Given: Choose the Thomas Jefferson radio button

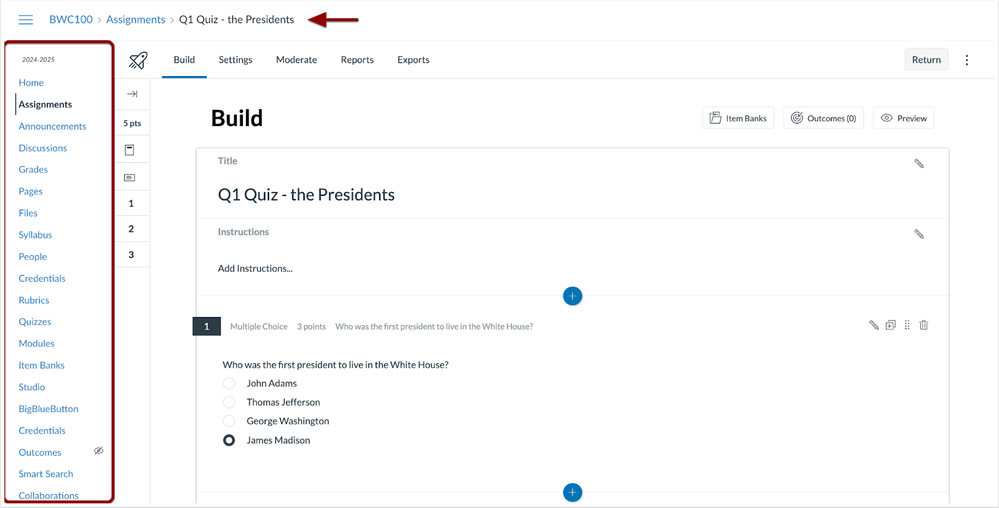Looking at the screenshot, I should (229, 402).
